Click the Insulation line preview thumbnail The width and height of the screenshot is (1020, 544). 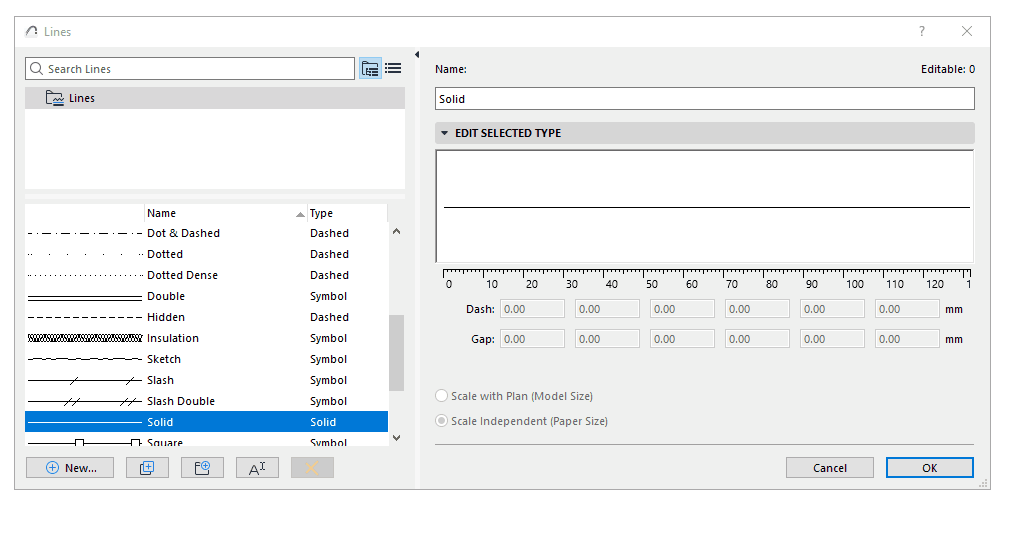point(85,338)
